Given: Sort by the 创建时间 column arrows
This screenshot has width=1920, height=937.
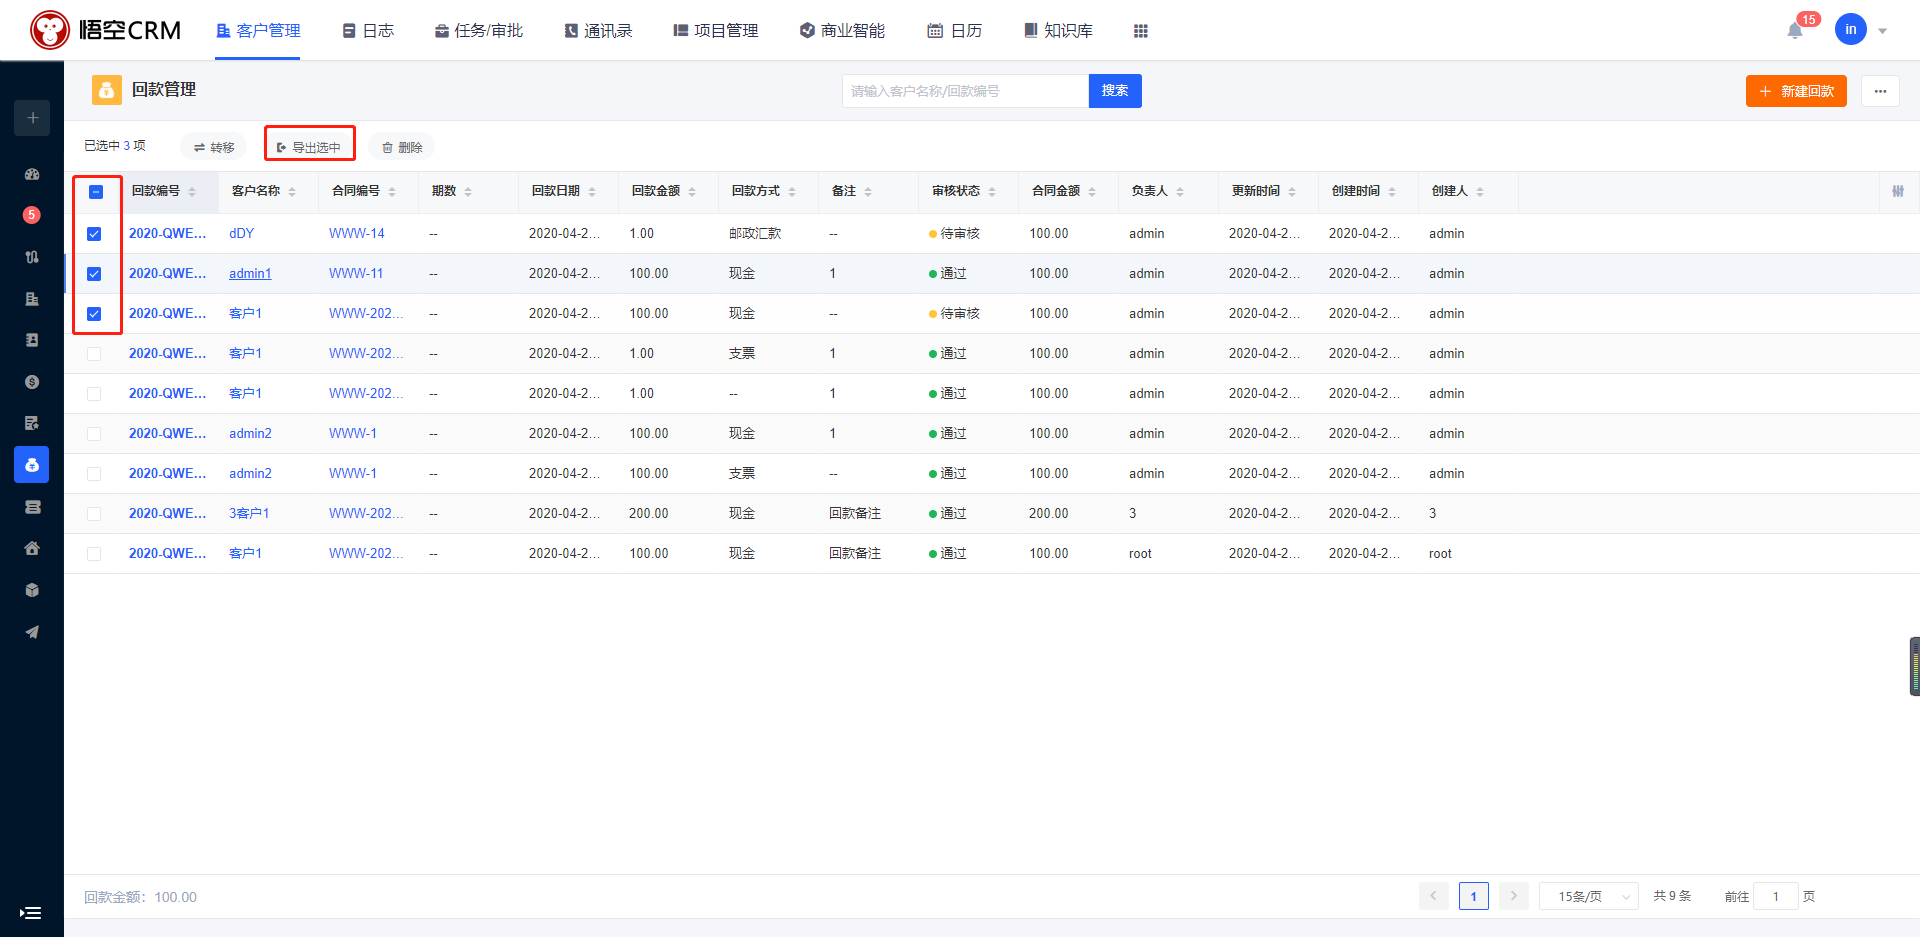Looking at the screenshot, I should click(1392, 192).
